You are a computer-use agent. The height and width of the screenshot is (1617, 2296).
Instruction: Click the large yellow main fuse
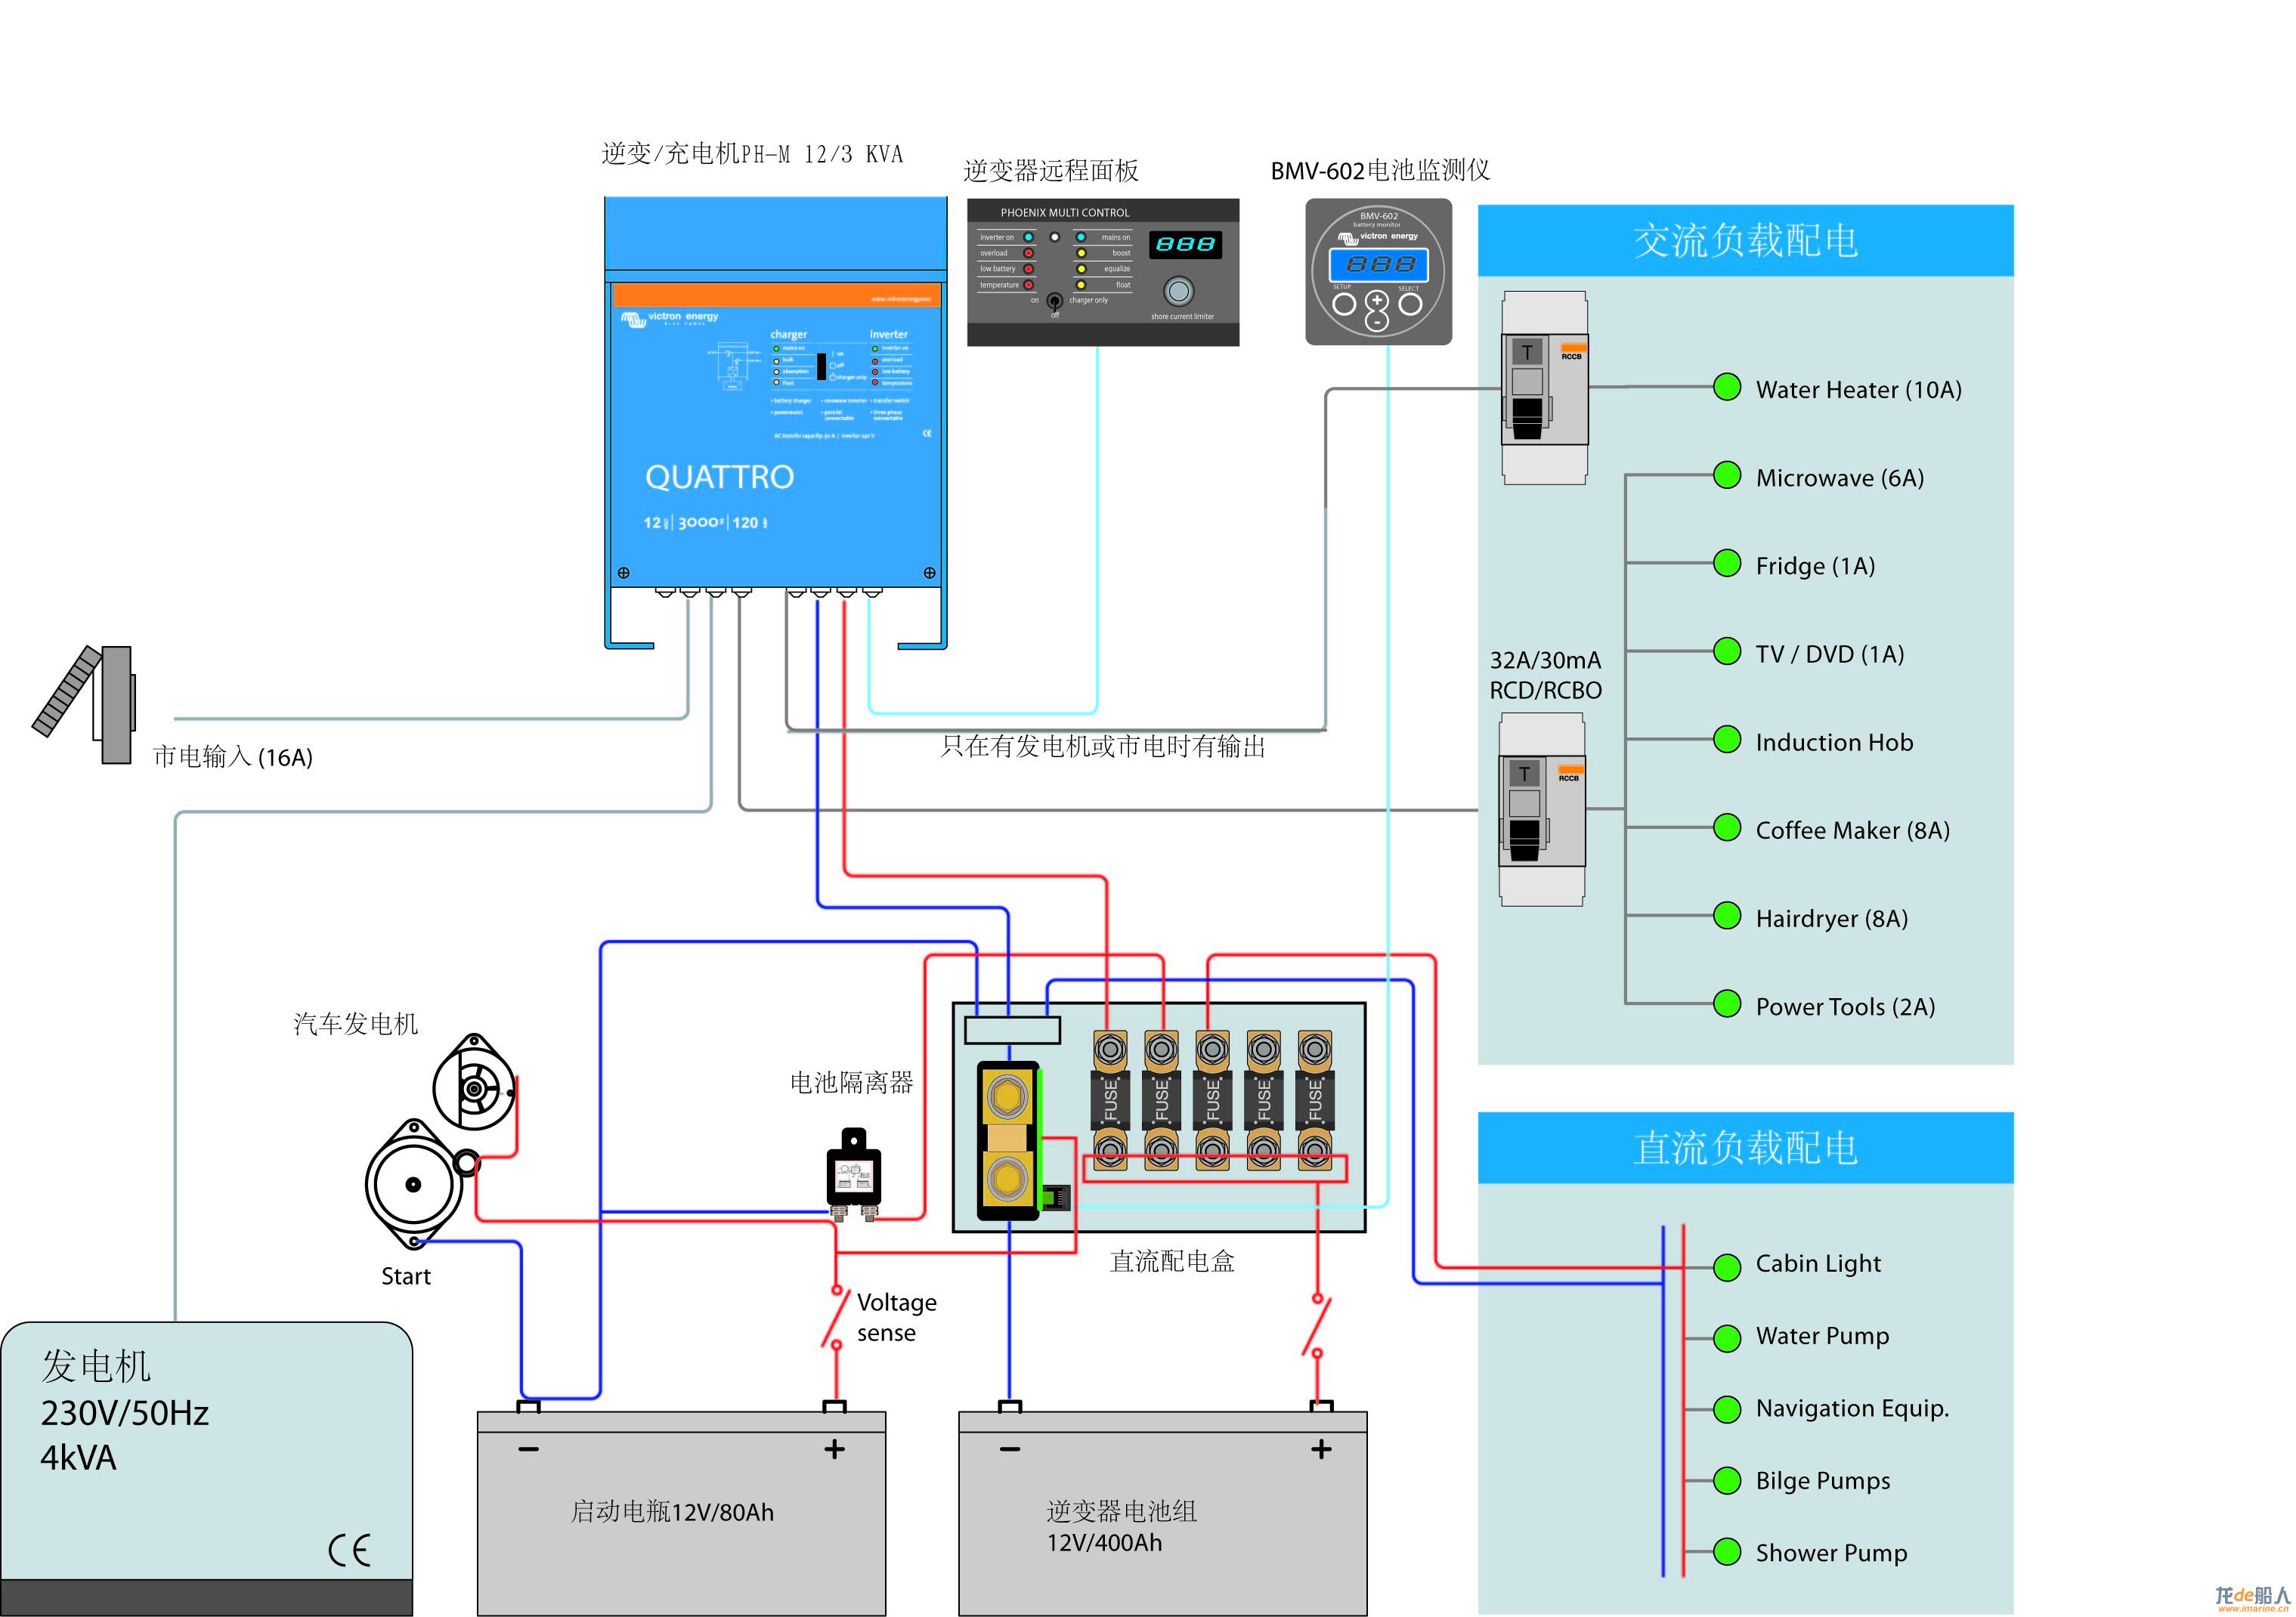pyautogui.click(x=1008, y=1140)
